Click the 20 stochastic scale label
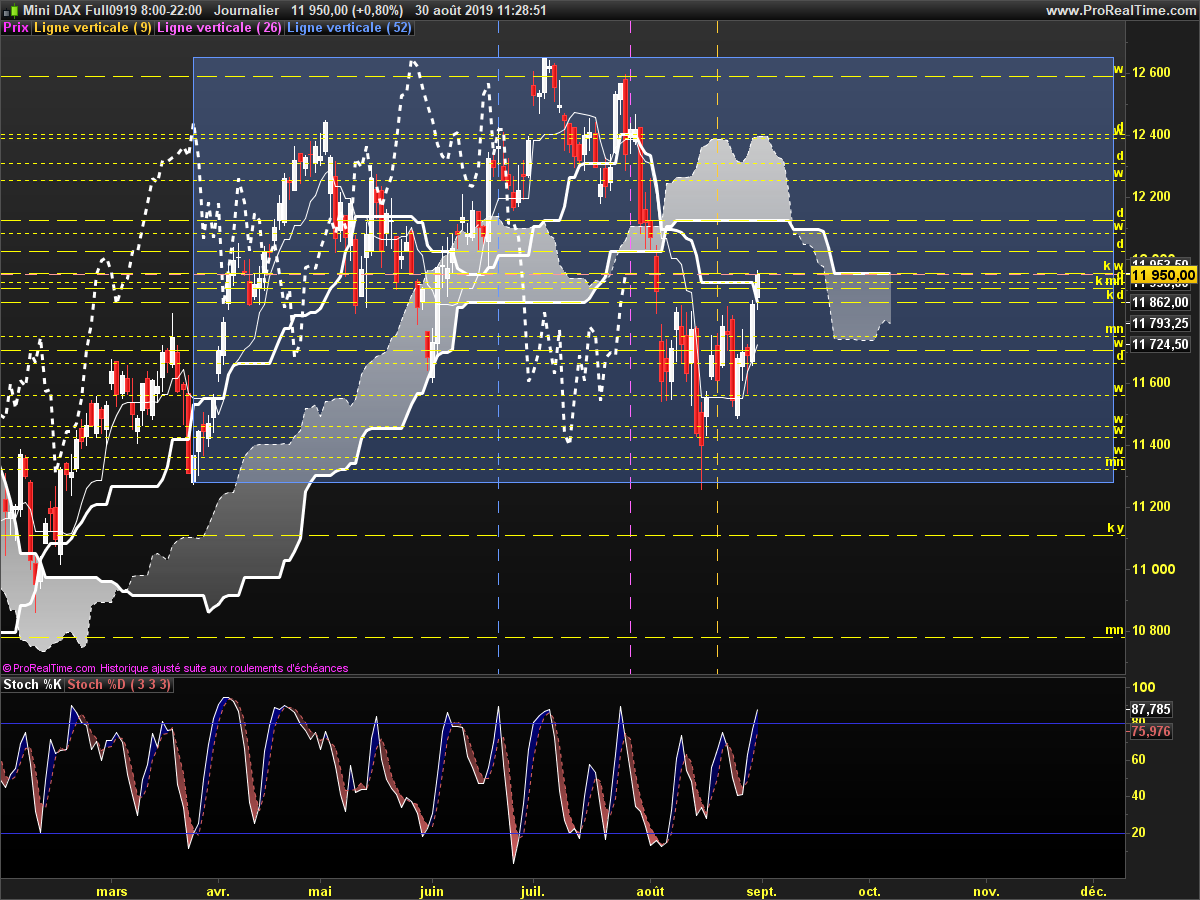This screenshot has height=900, width=1200. pos(1138,832)
